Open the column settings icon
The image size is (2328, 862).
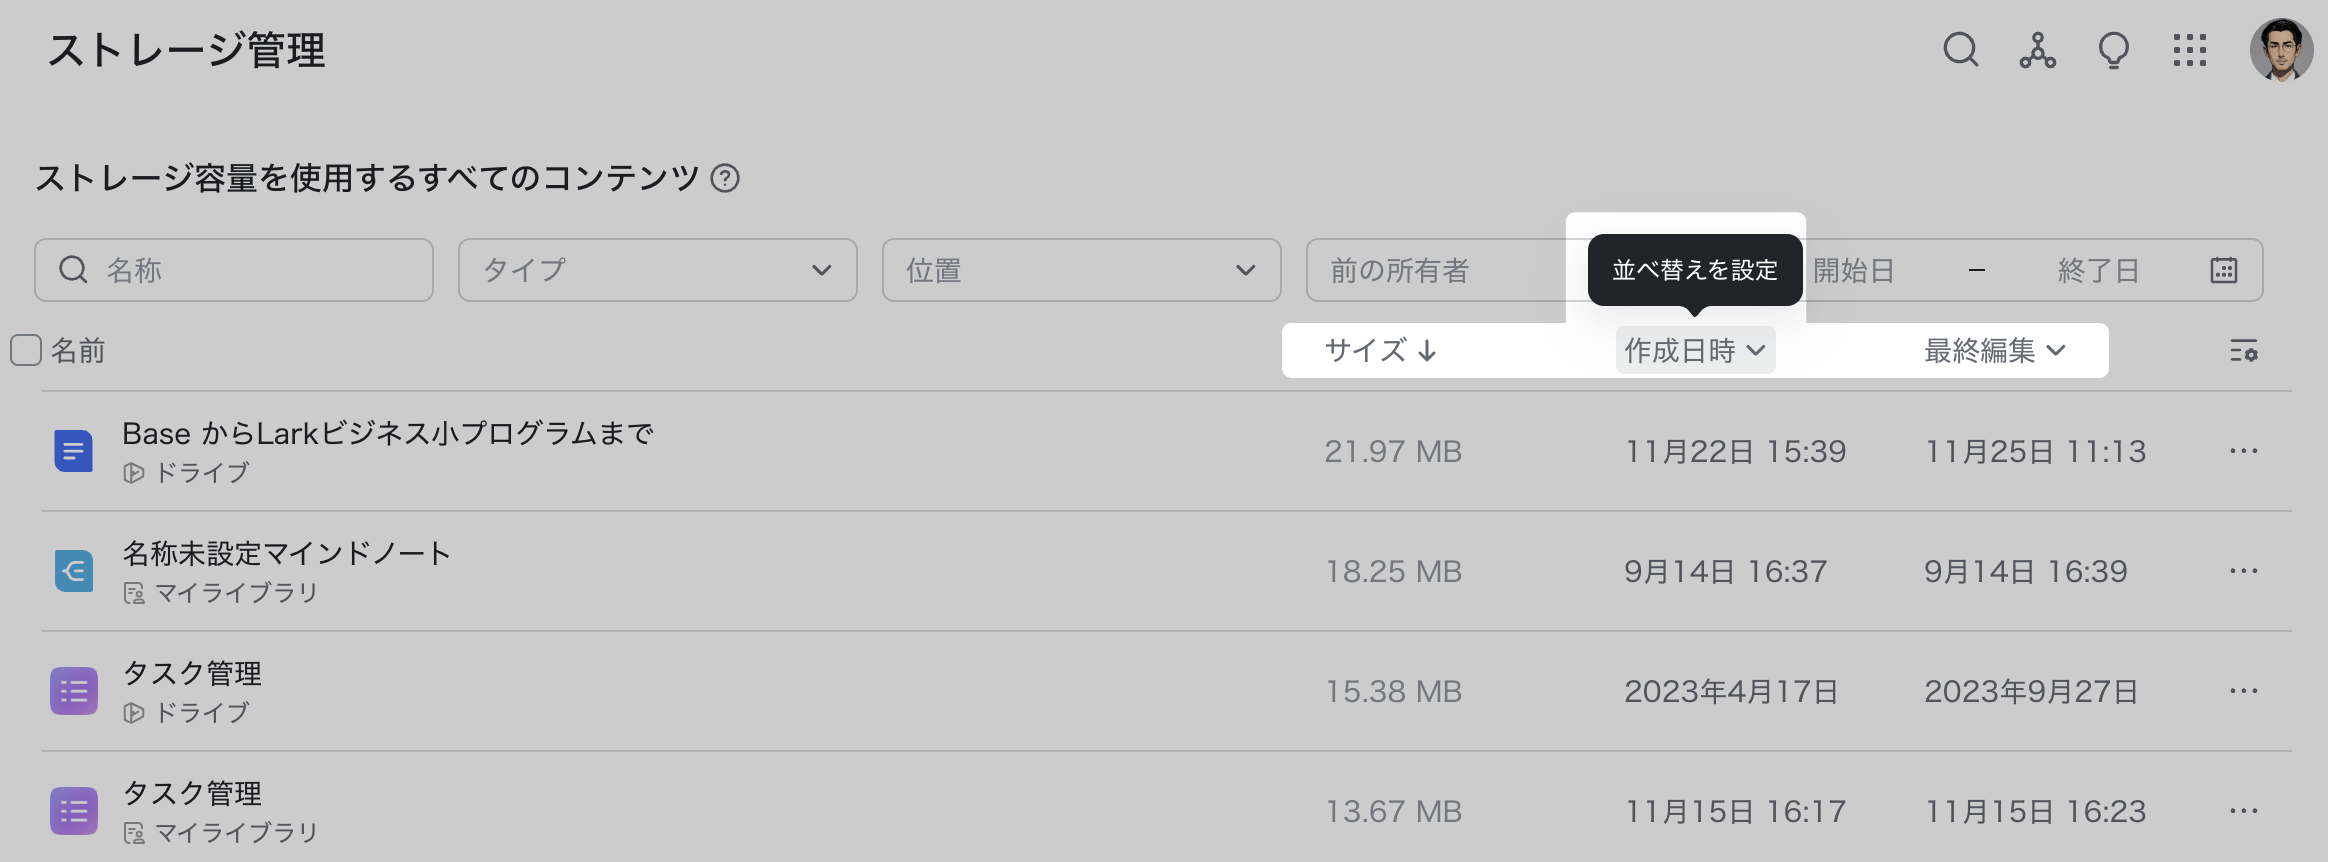pos(2243,351)
